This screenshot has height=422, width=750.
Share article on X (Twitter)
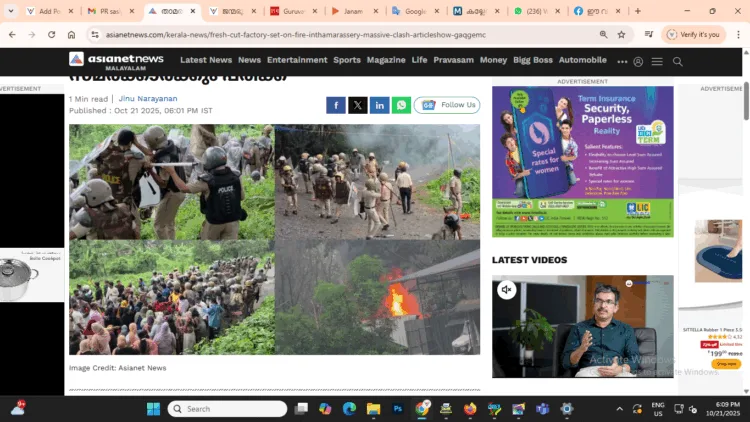(x=358, y=105)
